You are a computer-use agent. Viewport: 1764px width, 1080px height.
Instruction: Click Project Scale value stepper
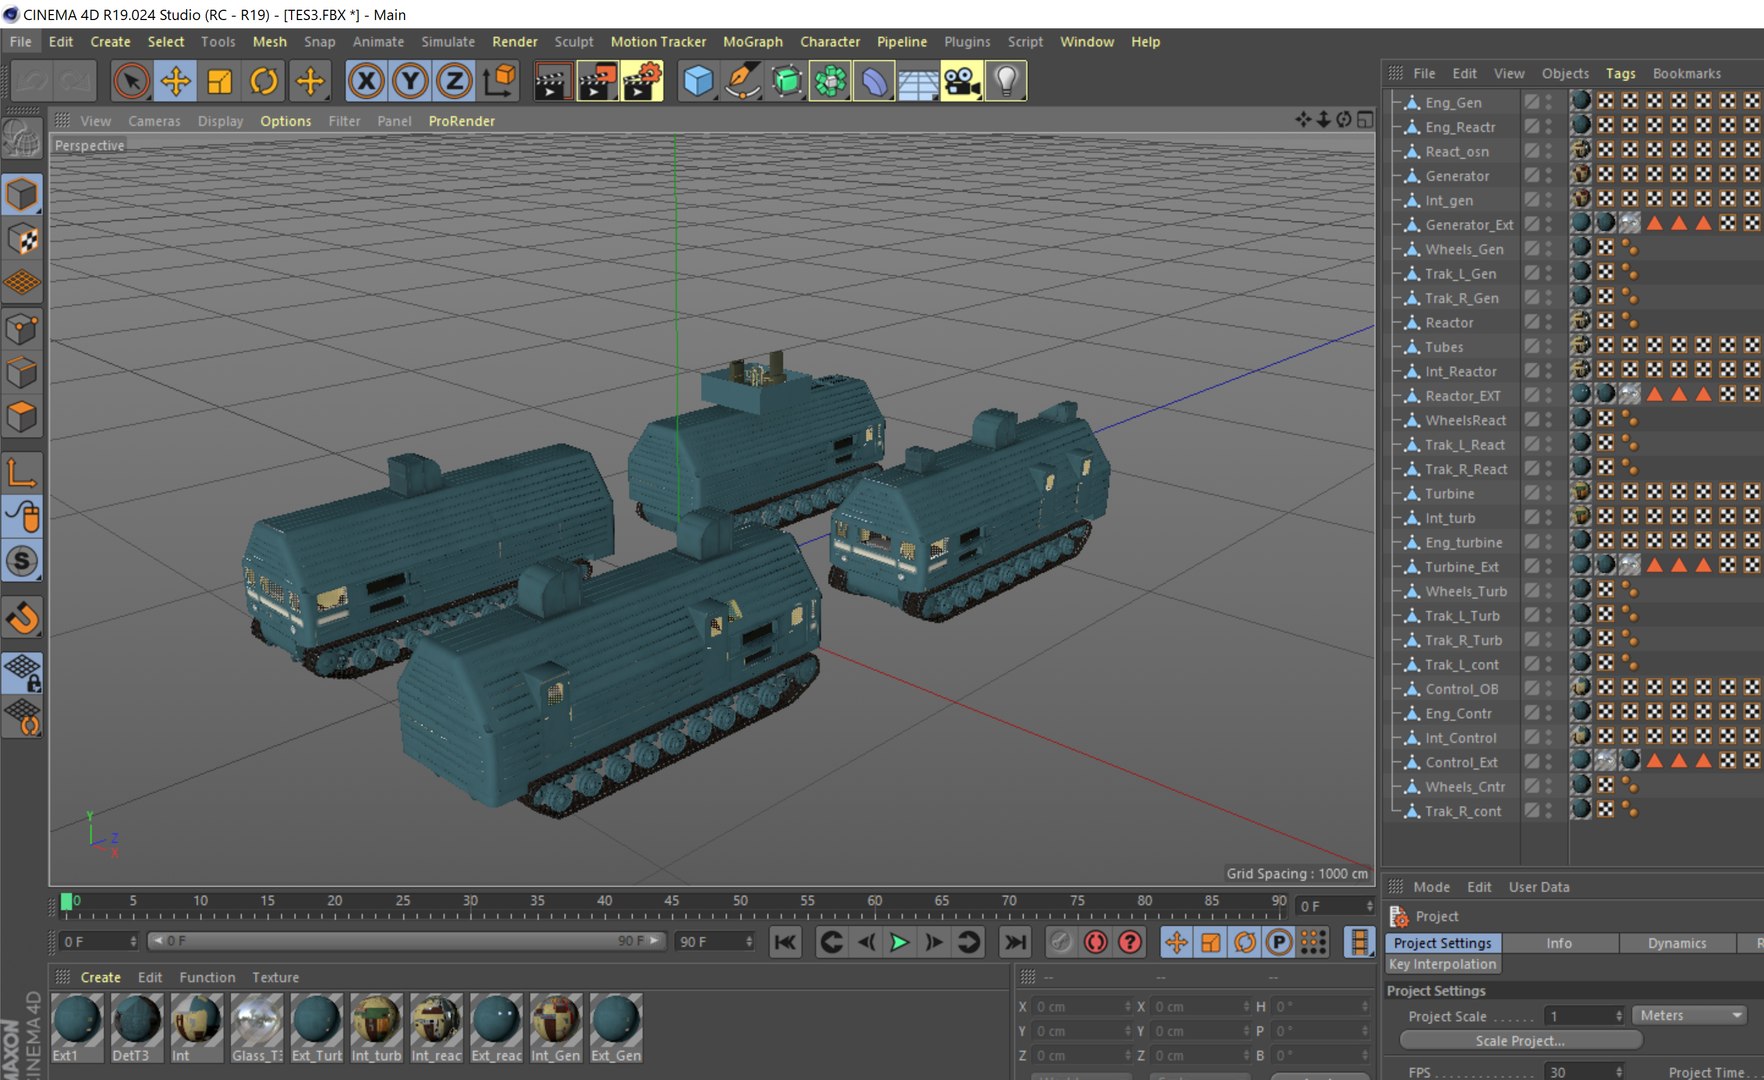point(1619,1016)
